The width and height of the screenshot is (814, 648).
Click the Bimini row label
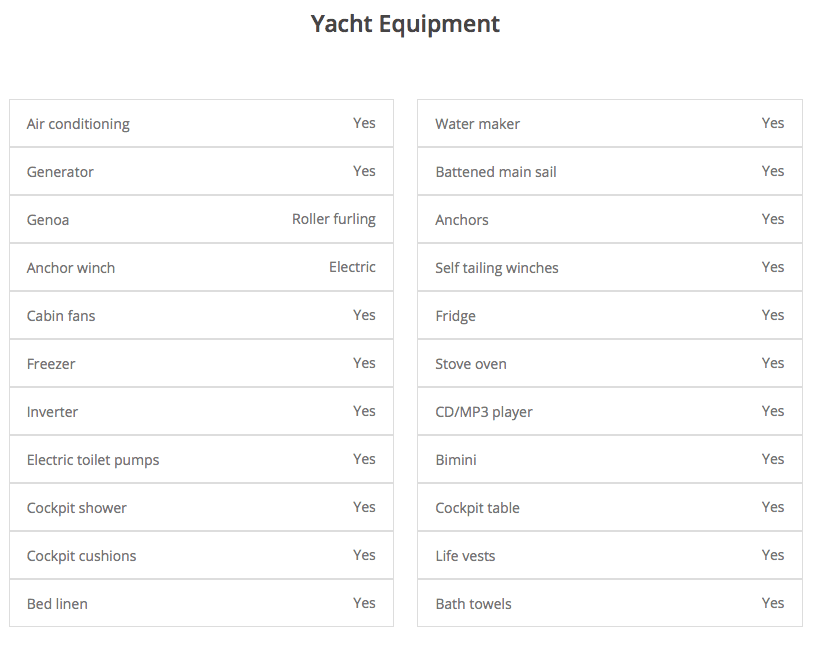pyautogui.click(x=456, y=460)
